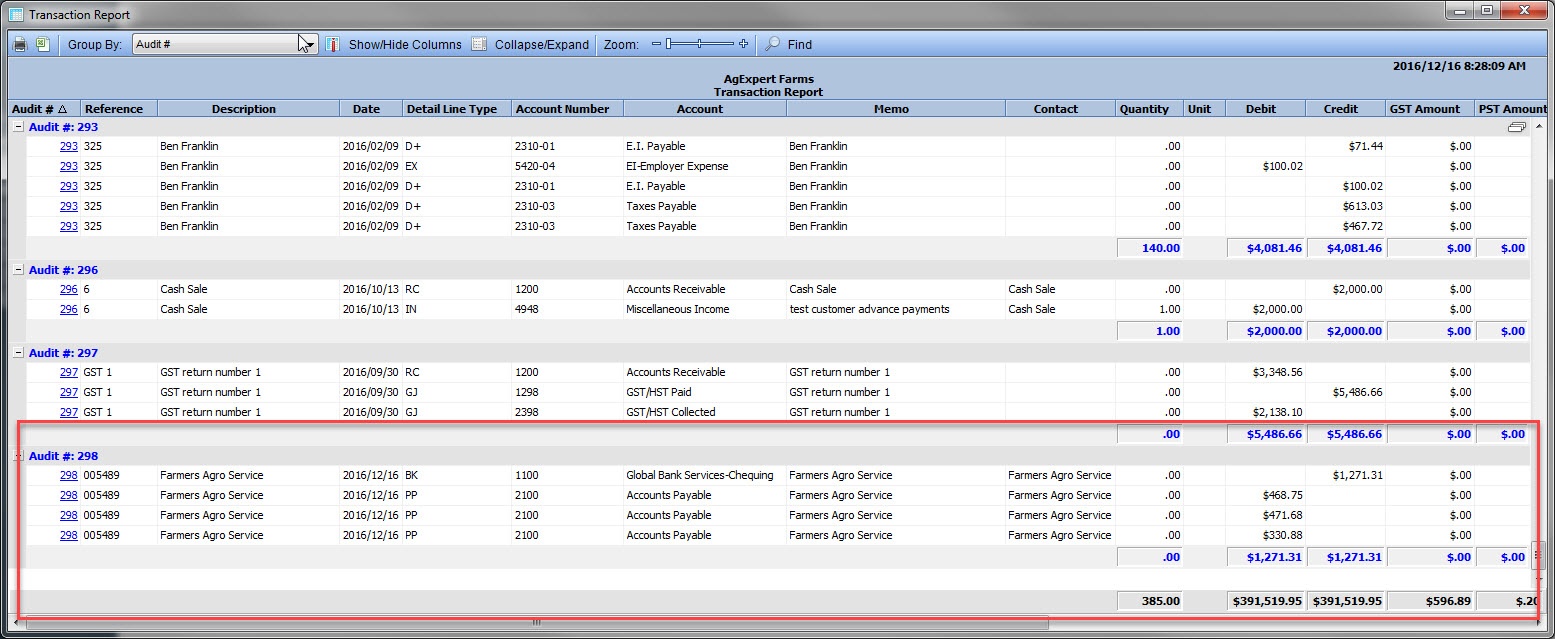Image resolution: width=1555 pixels, height=639 pixels.
Task: Sort by the Reference column header
Action: (x=118, y=109)
